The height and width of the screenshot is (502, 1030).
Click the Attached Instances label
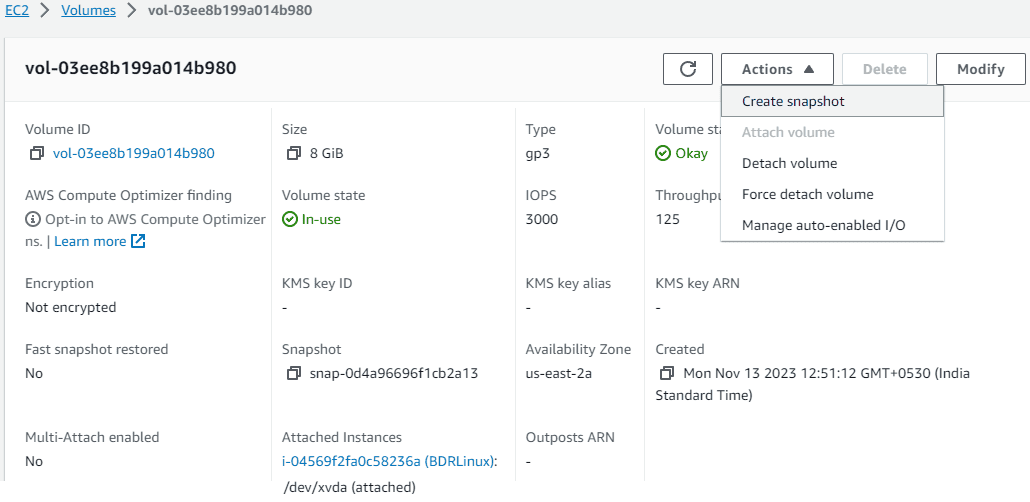click(x=342, y=437)
